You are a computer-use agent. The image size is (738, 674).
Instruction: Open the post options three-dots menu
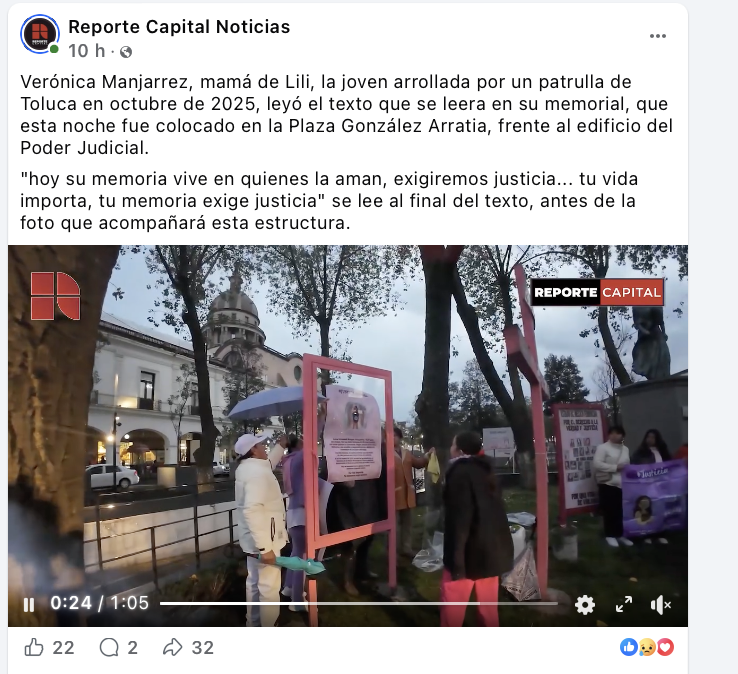coord(658,36)
